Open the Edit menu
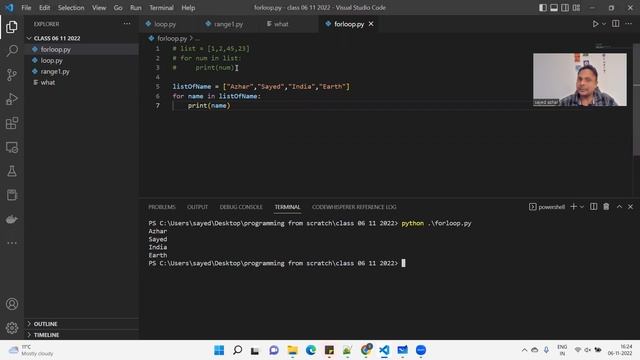 [x=44, y=8]
